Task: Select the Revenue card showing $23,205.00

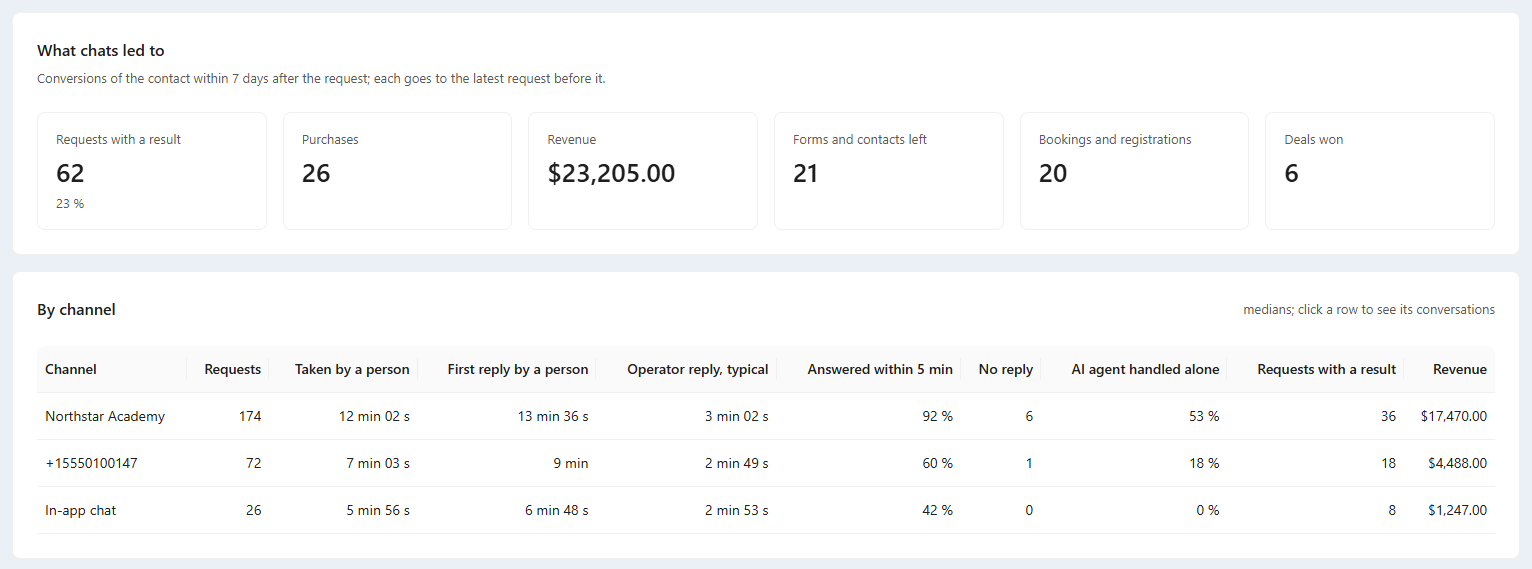Action: tap(643, 171)
